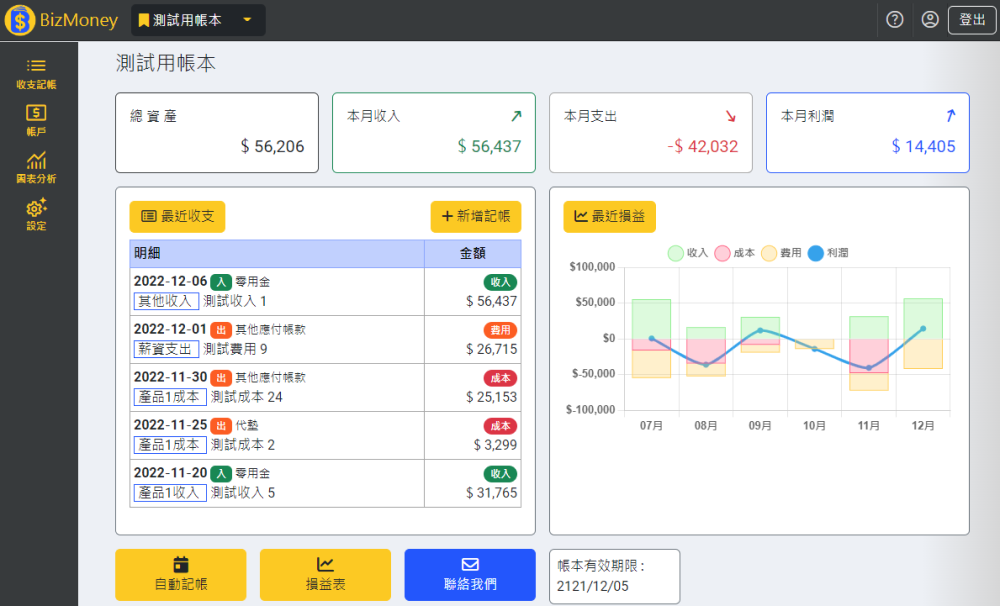Screen dimensions: 1000x606
Task: Click the 出 badge on 2022-11-30 row
Action: pos(221,378)
